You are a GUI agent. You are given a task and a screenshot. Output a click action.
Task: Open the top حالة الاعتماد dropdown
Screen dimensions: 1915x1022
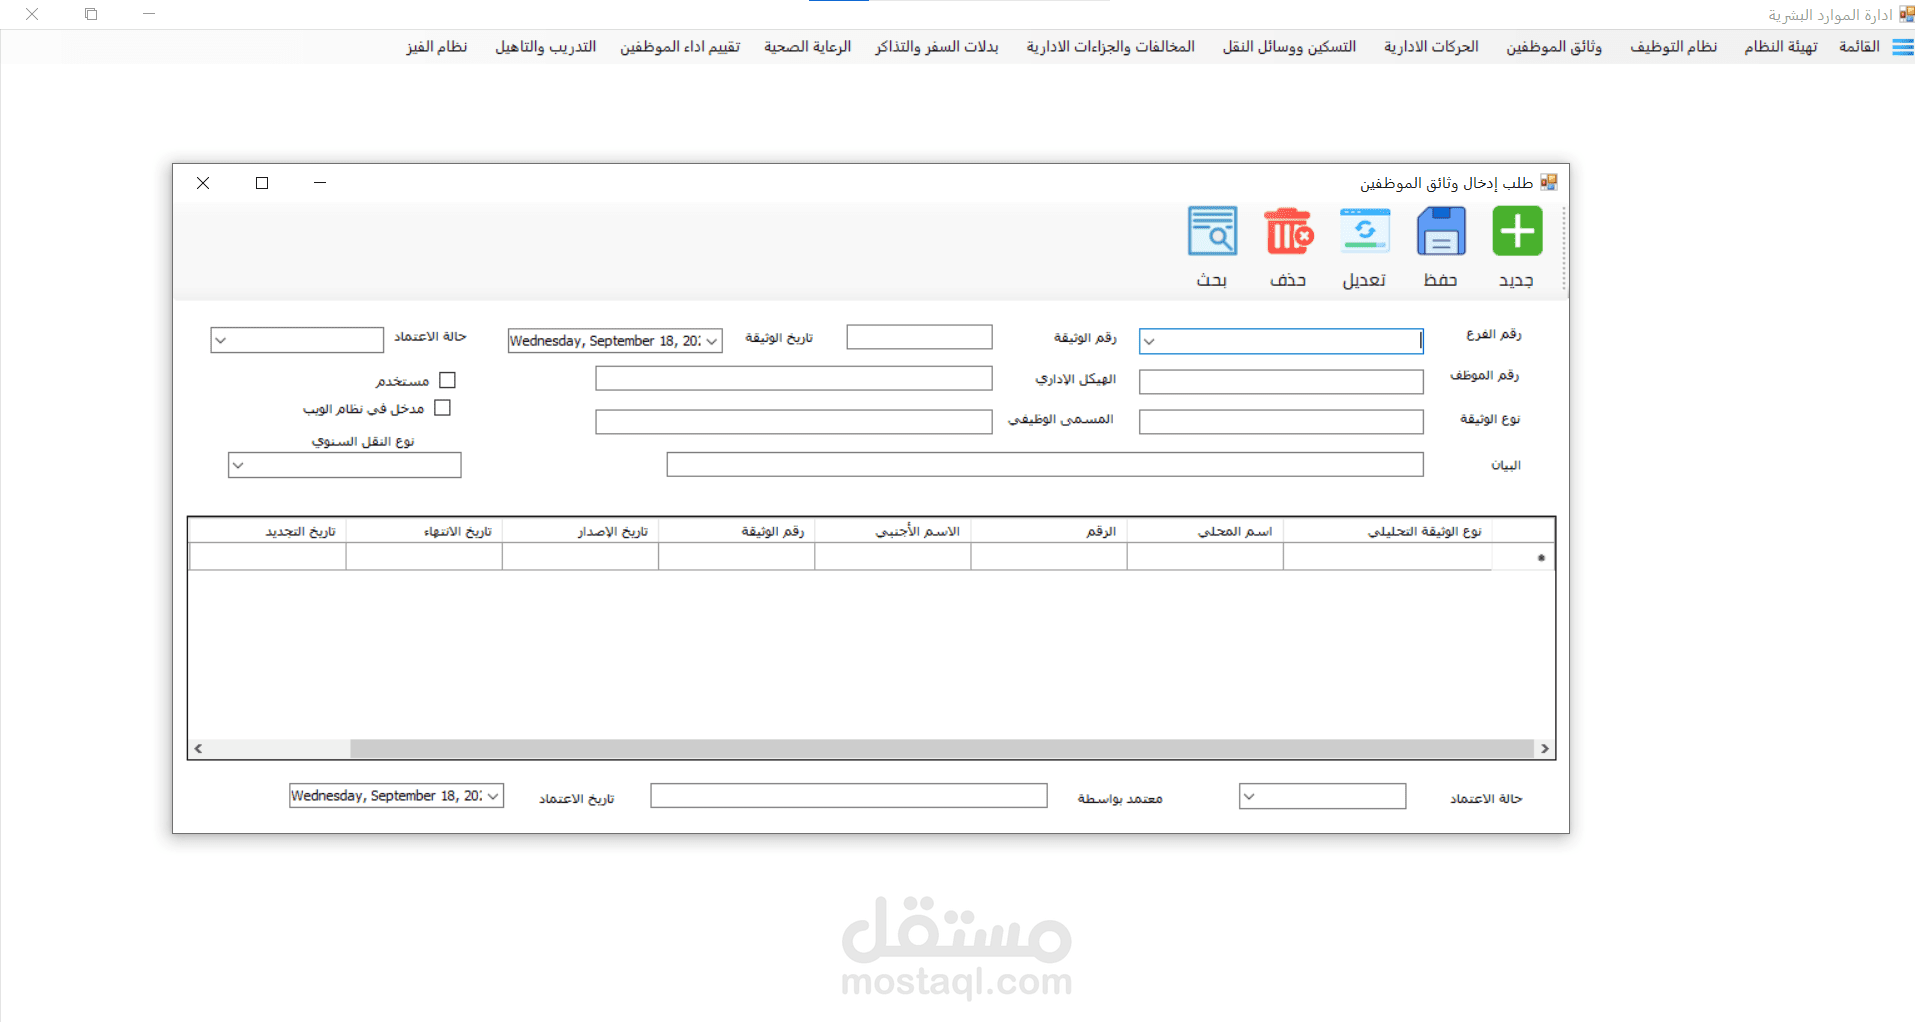[x=221, y=340]
